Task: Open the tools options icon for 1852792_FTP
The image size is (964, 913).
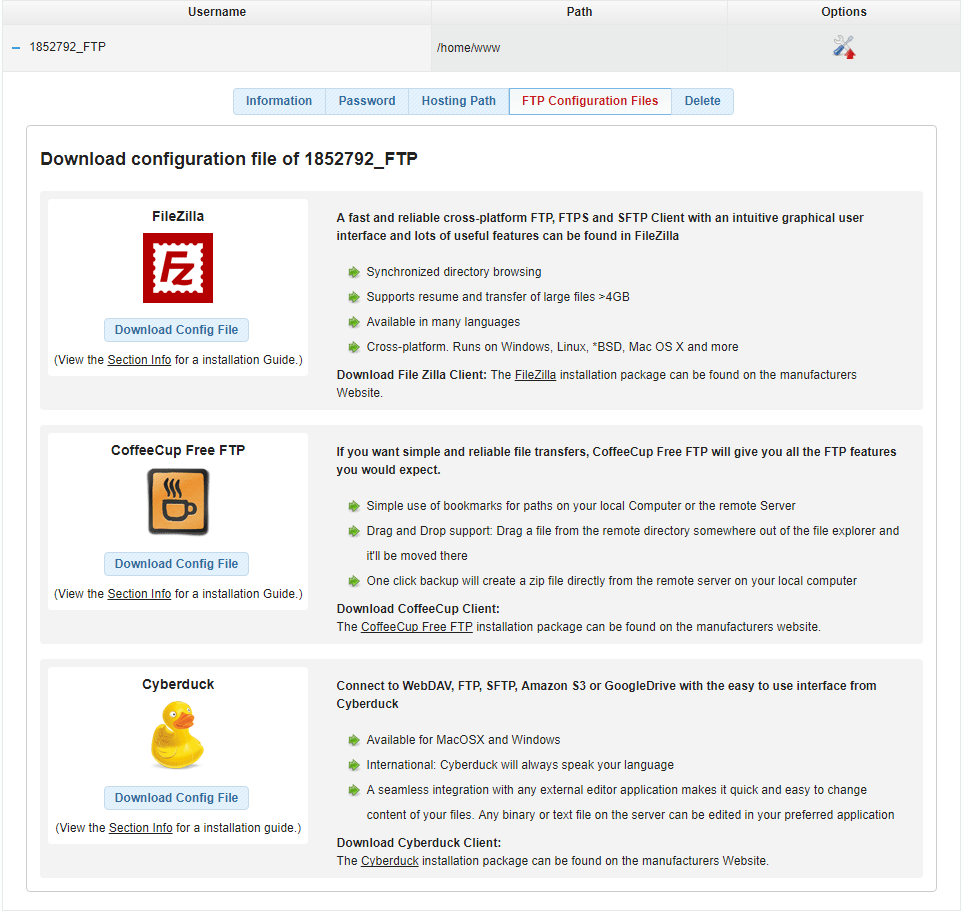Action: [844, 47]
